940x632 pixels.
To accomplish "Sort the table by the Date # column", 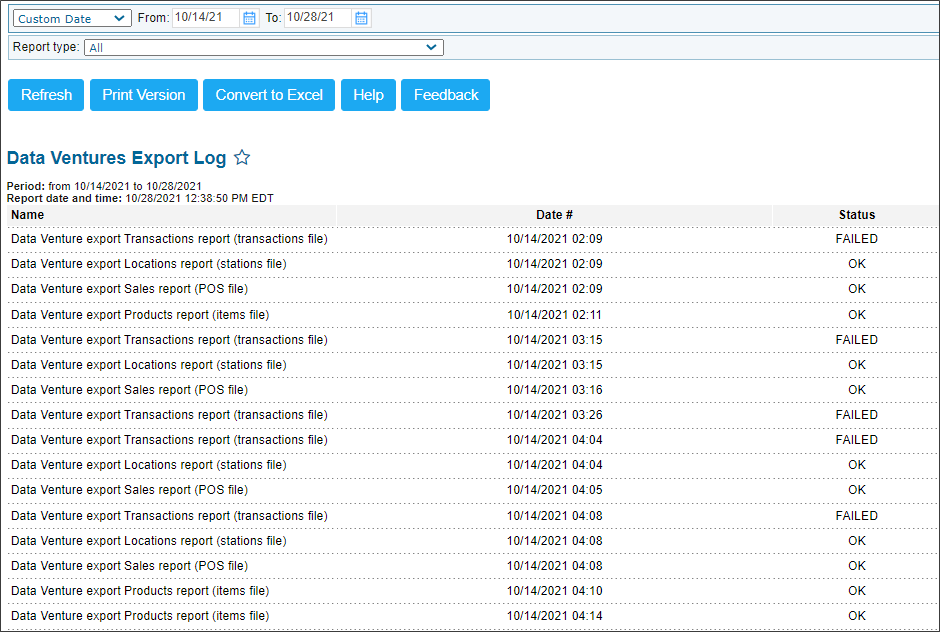I will pos(554,215).
